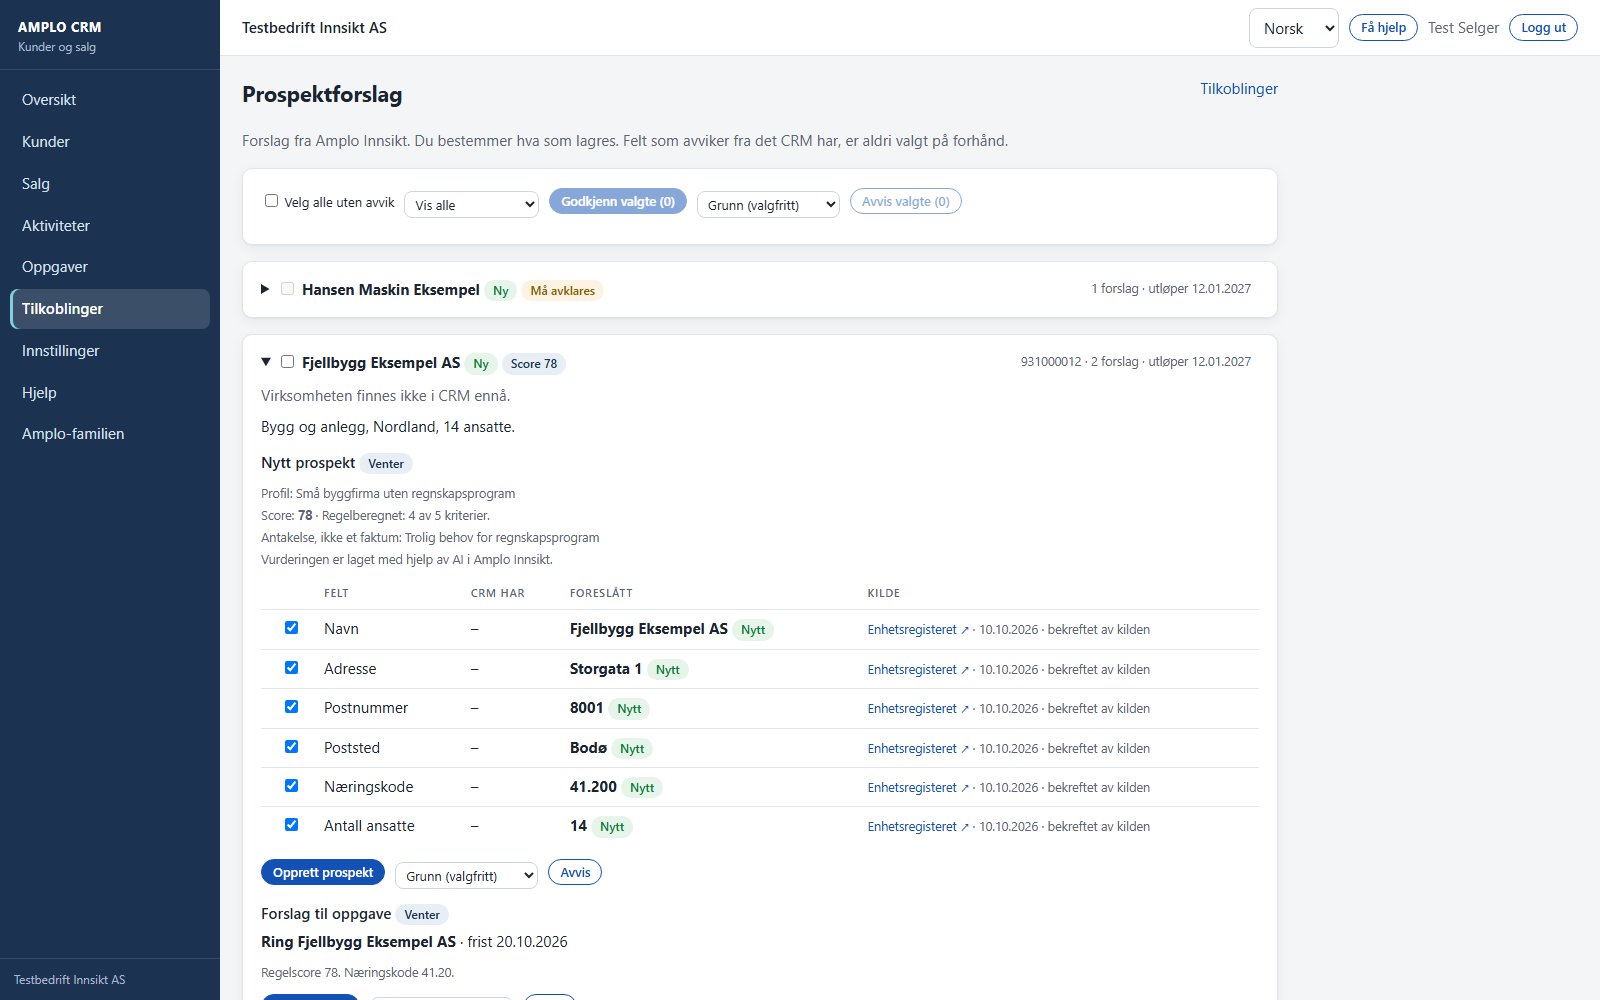Uncheck the Postnummer field checkbox

292,707
